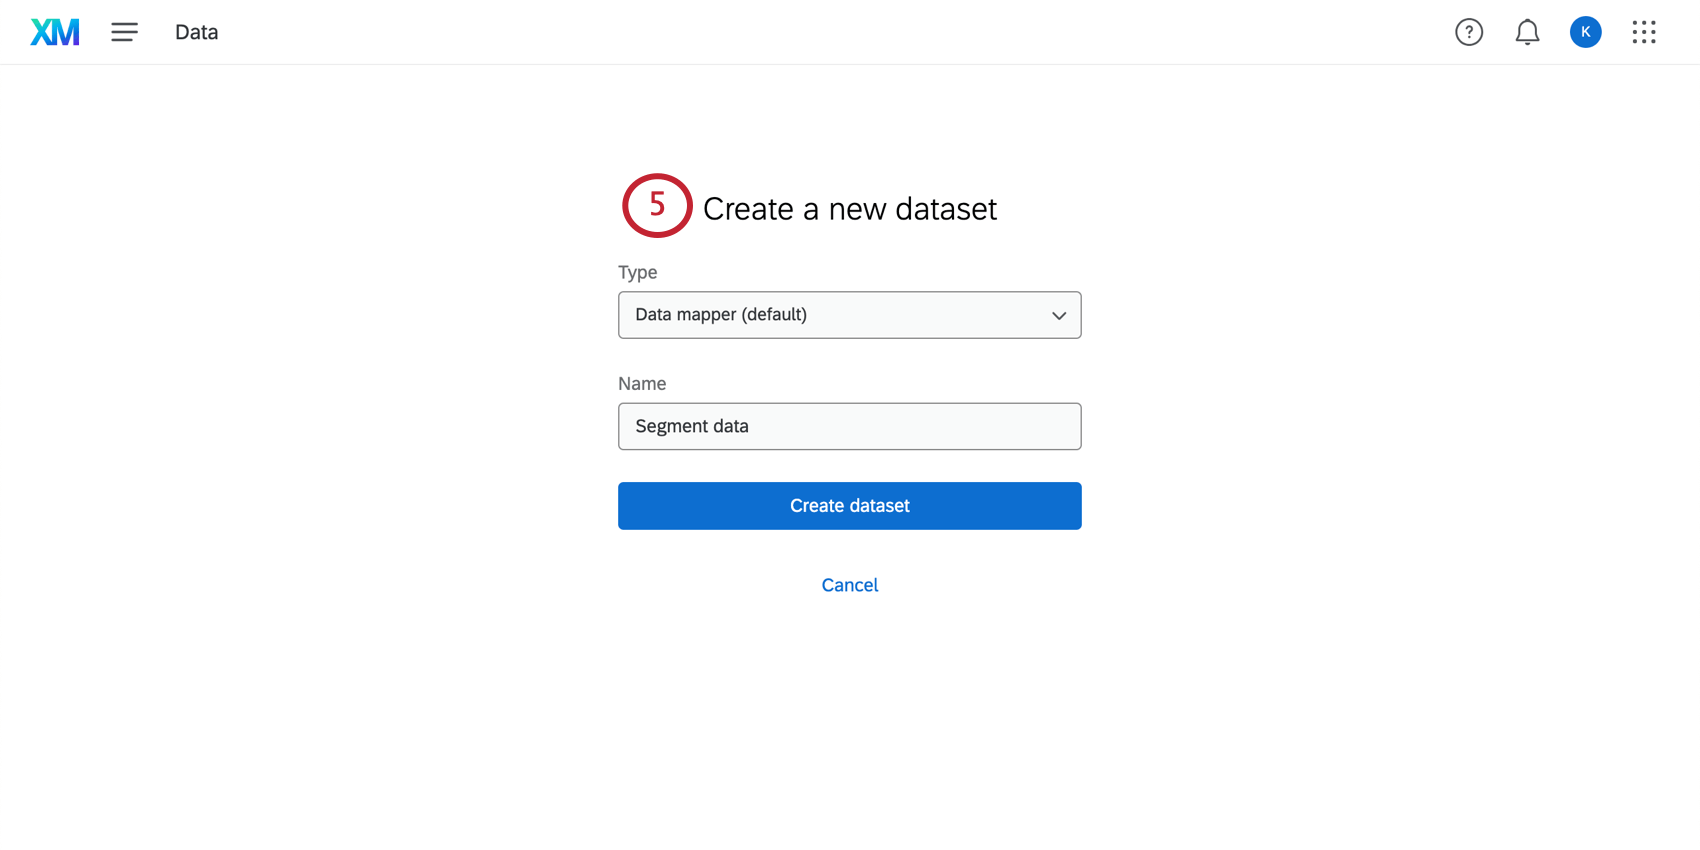1700x850 pixels.
Task: Click the blue K account avatar
Action: [x=1585, y=31]
